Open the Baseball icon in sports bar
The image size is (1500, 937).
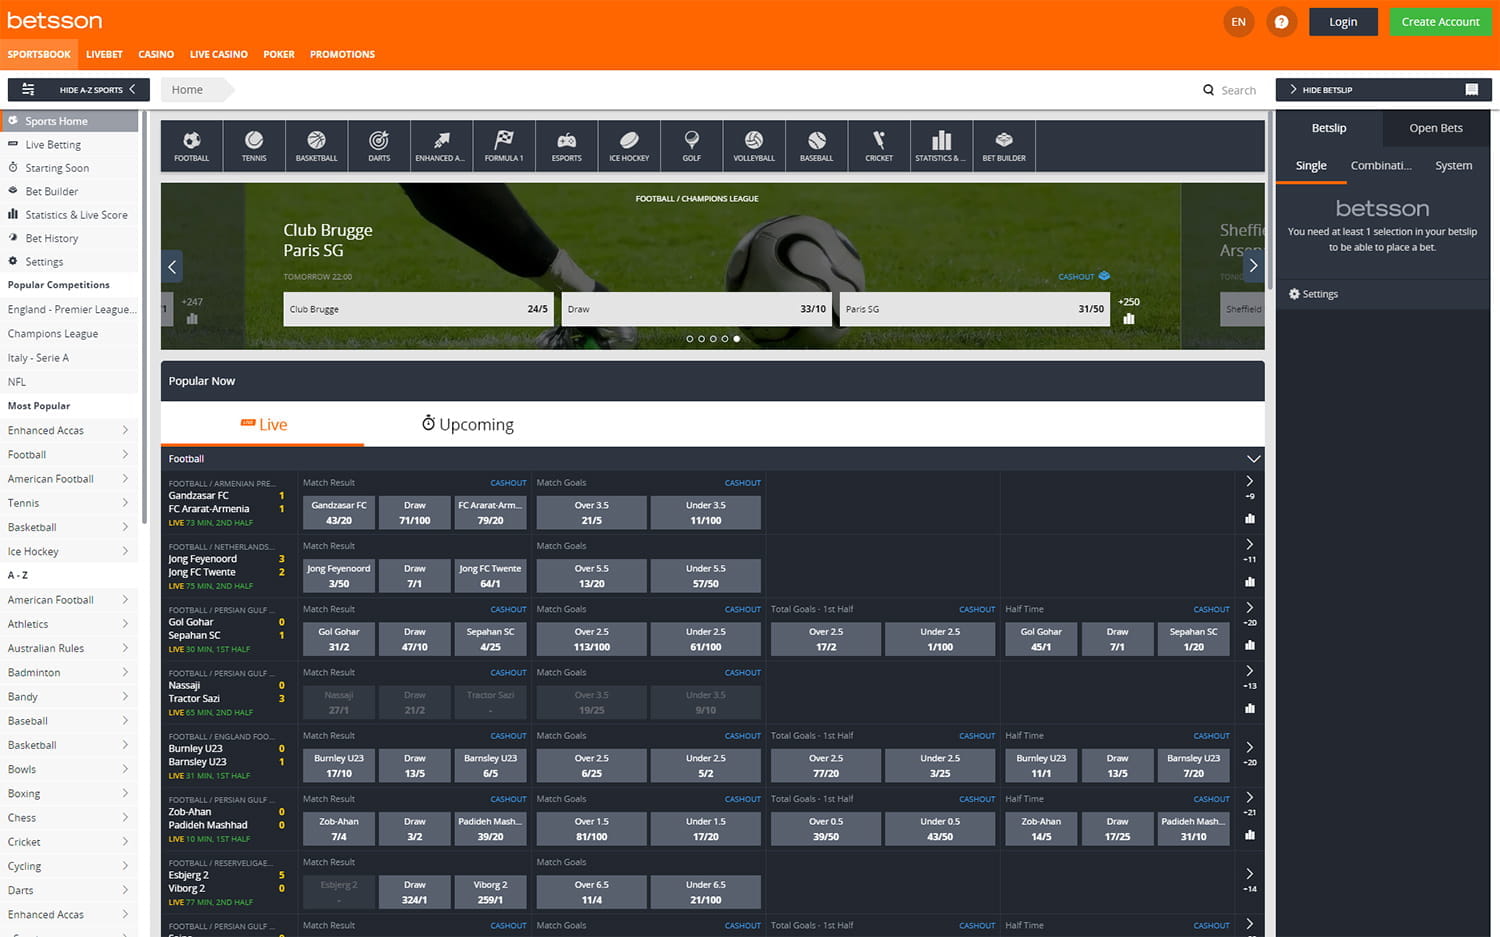[x=816, y=146]
